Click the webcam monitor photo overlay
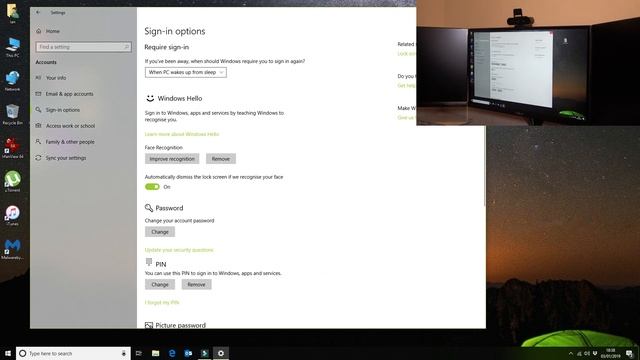The image size is (640, 360). click(x=528, y=62)
